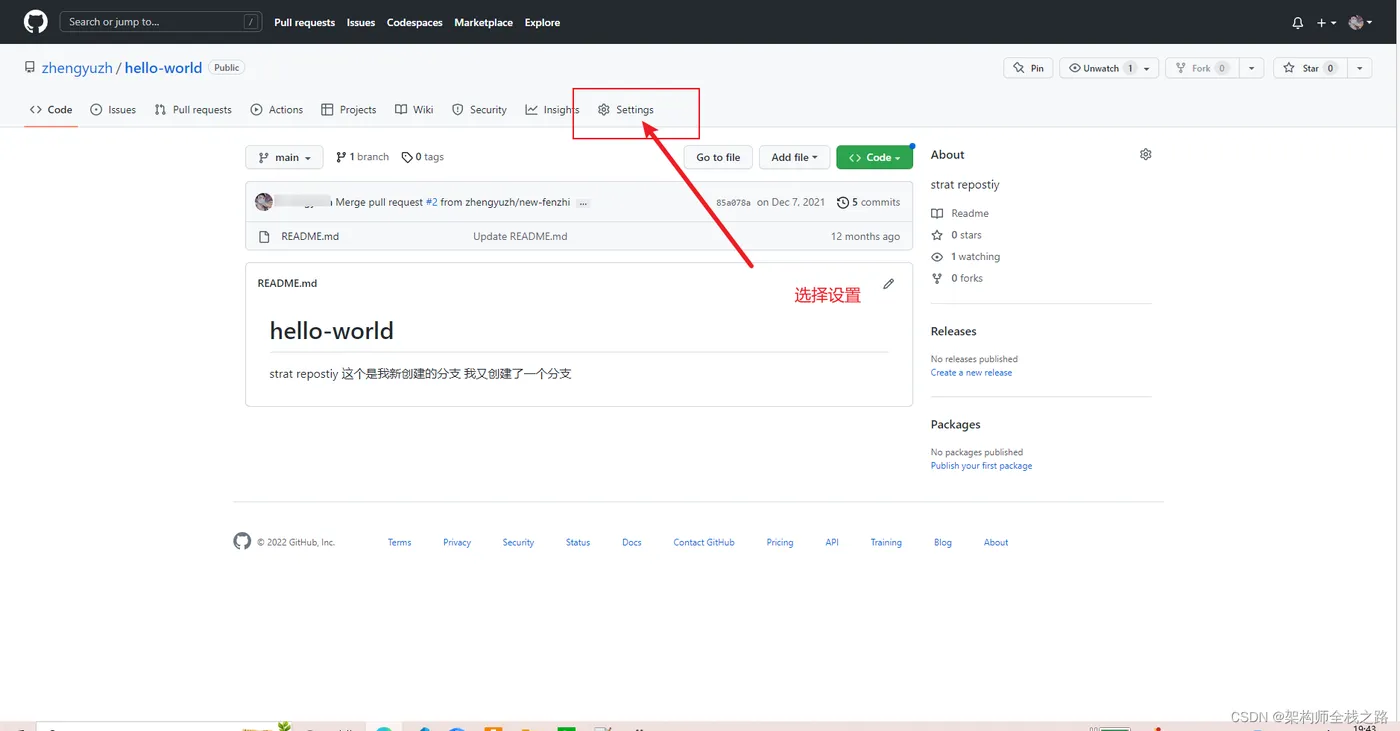Expand the Unwatch options dropdown arrow
This screenshot has height=731, width=1400.
(x=1148, y=68)
